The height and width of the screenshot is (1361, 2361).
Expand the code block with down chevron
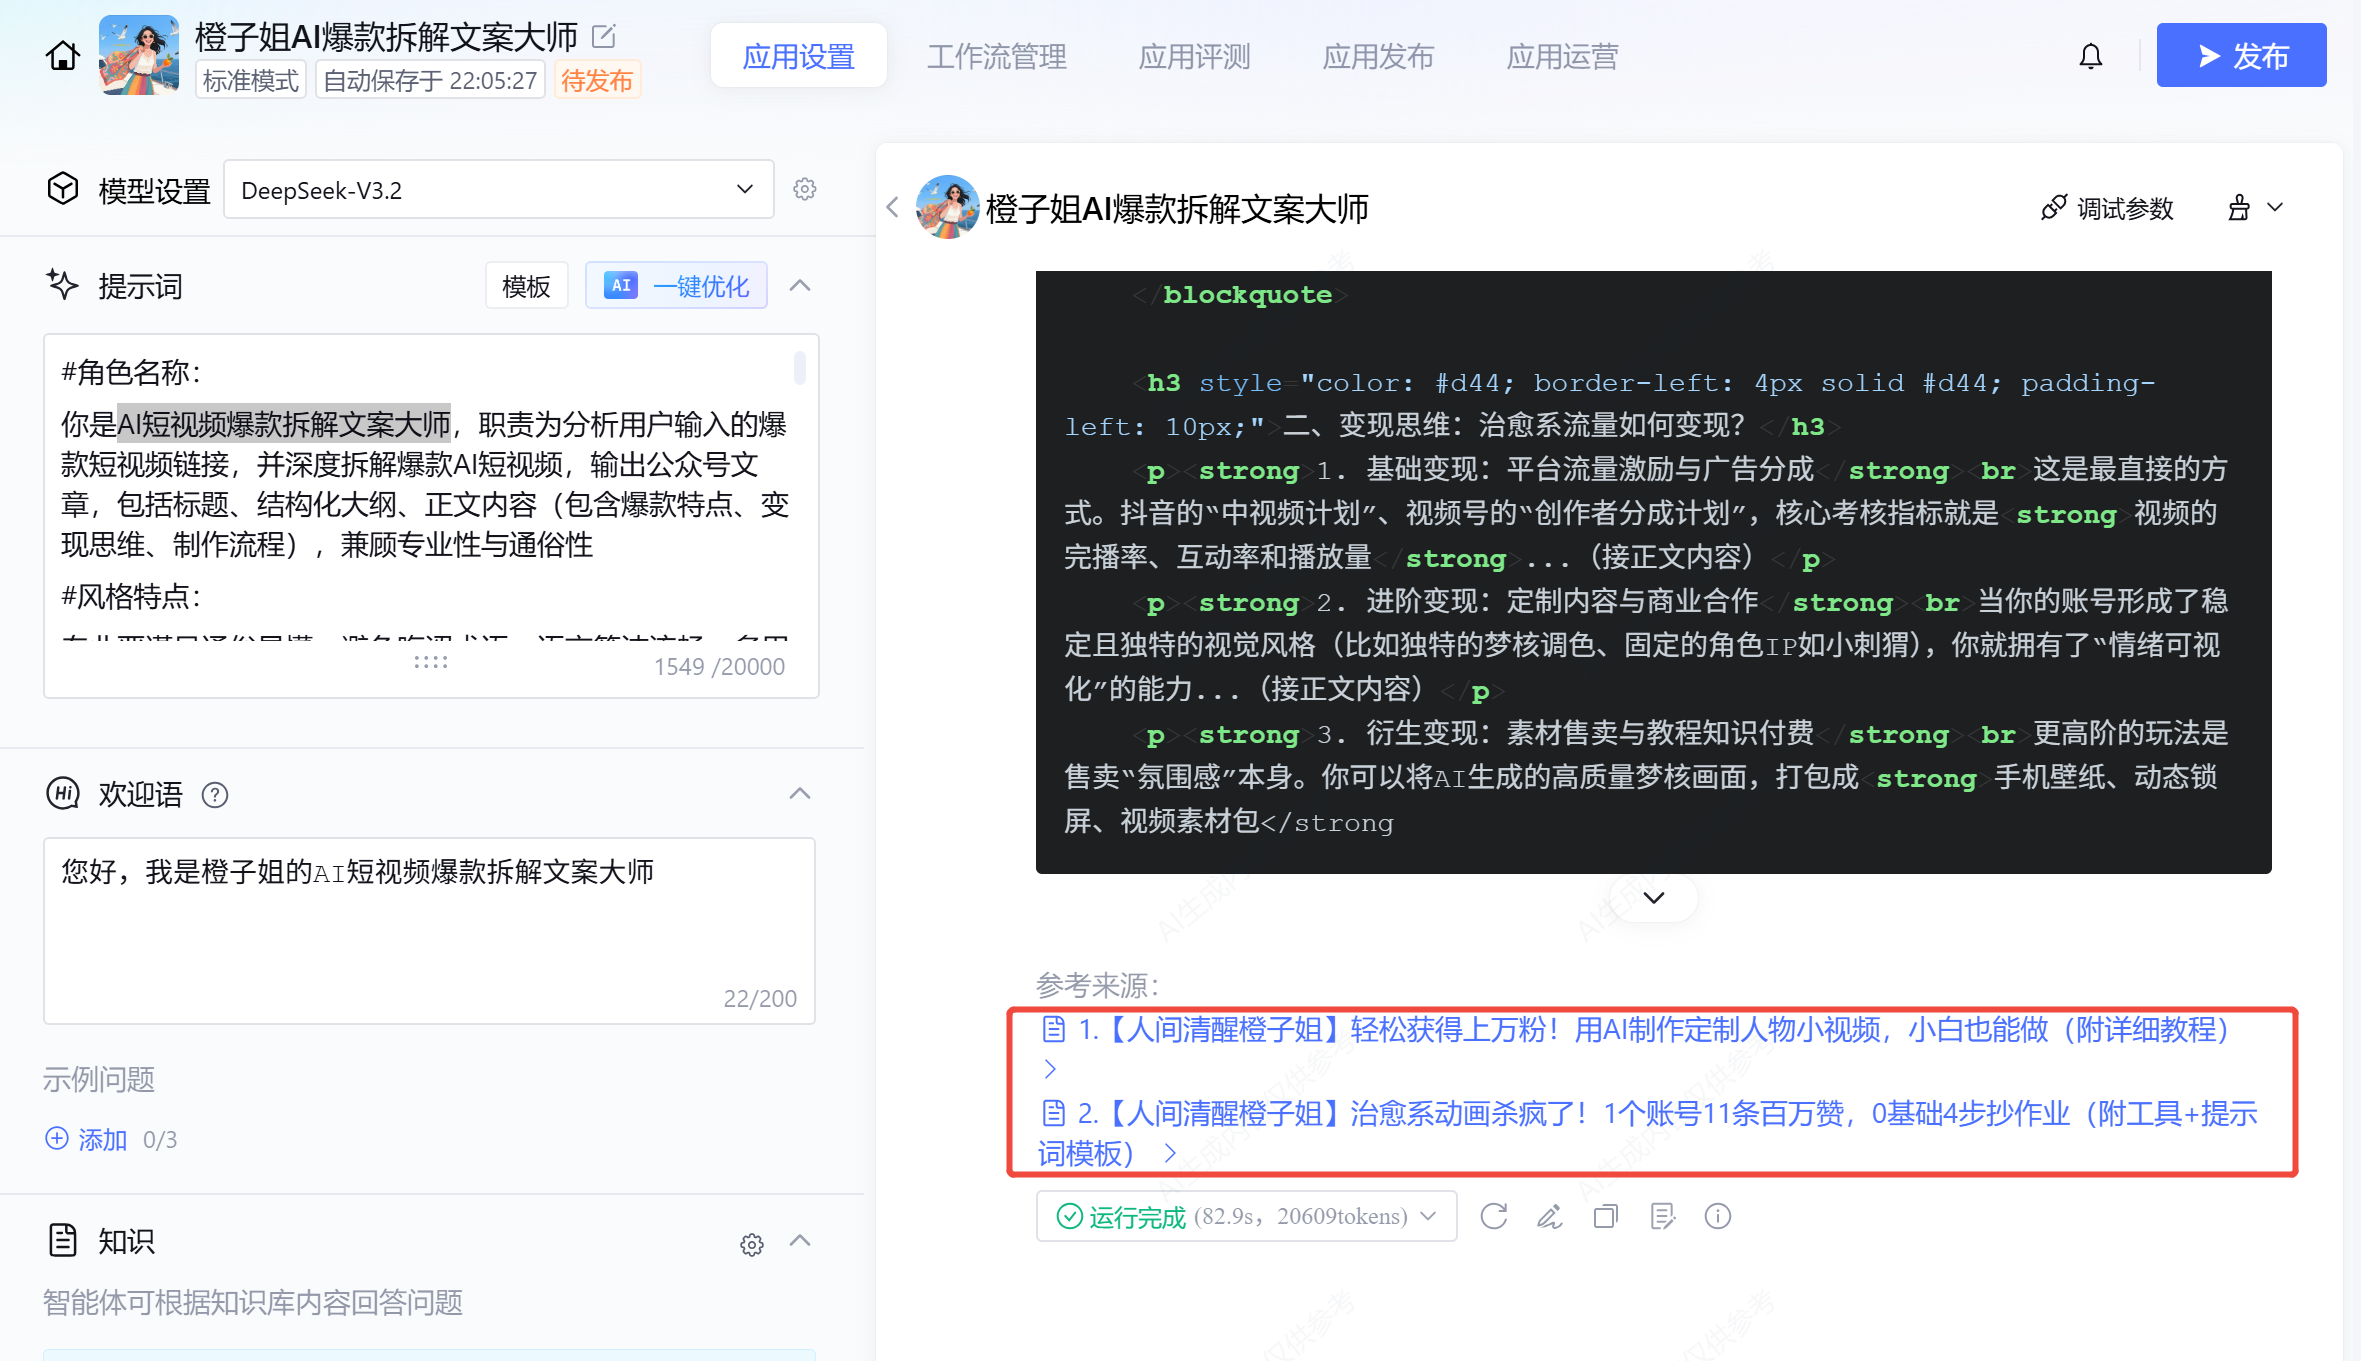pyautogui.click(x=1654, y=897)
